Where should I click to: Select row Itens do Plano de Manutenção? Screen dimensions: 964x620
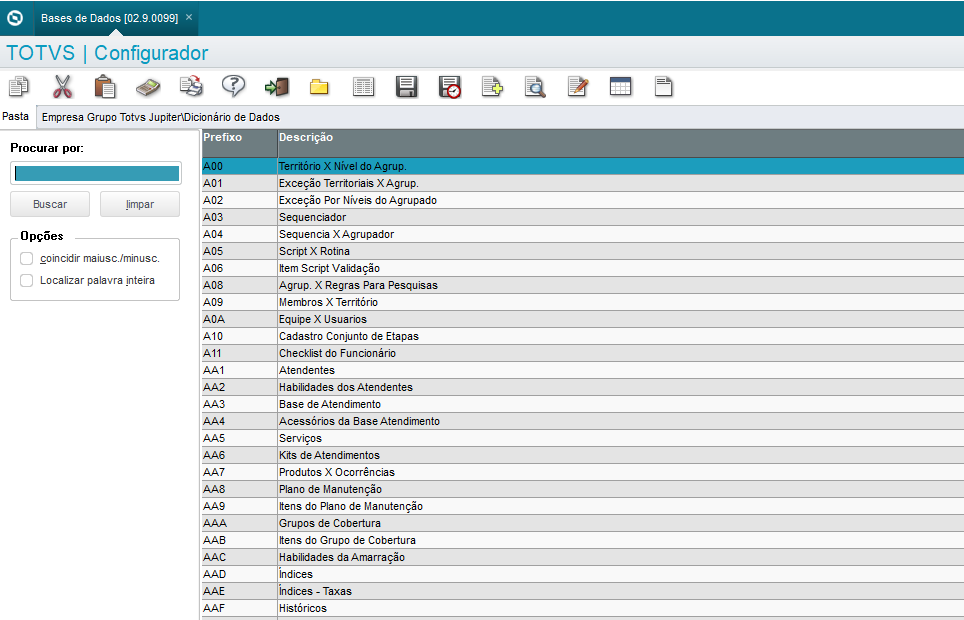583,506
